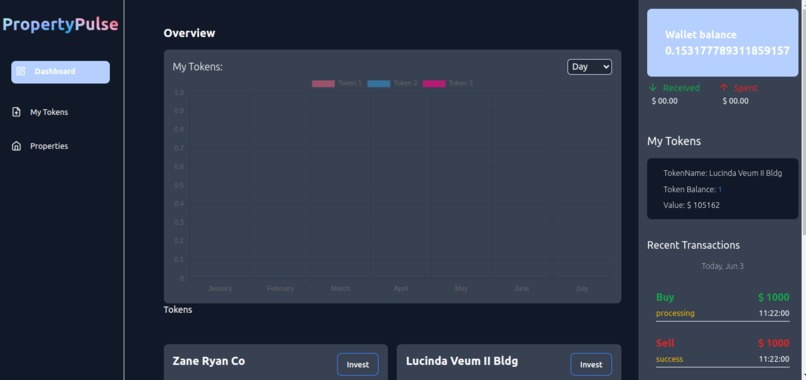Click the Lucinda Veum II Bldg card title

(462, 361)
